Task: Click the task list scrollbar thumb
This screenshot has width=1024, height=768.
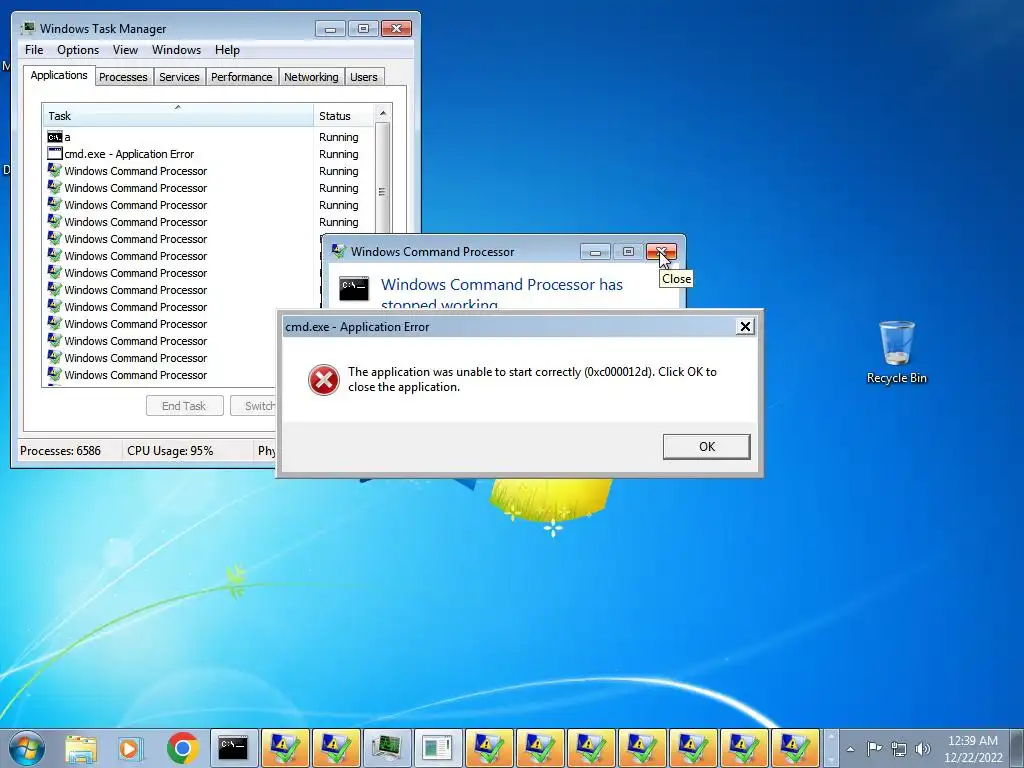Action: [383, 179]
